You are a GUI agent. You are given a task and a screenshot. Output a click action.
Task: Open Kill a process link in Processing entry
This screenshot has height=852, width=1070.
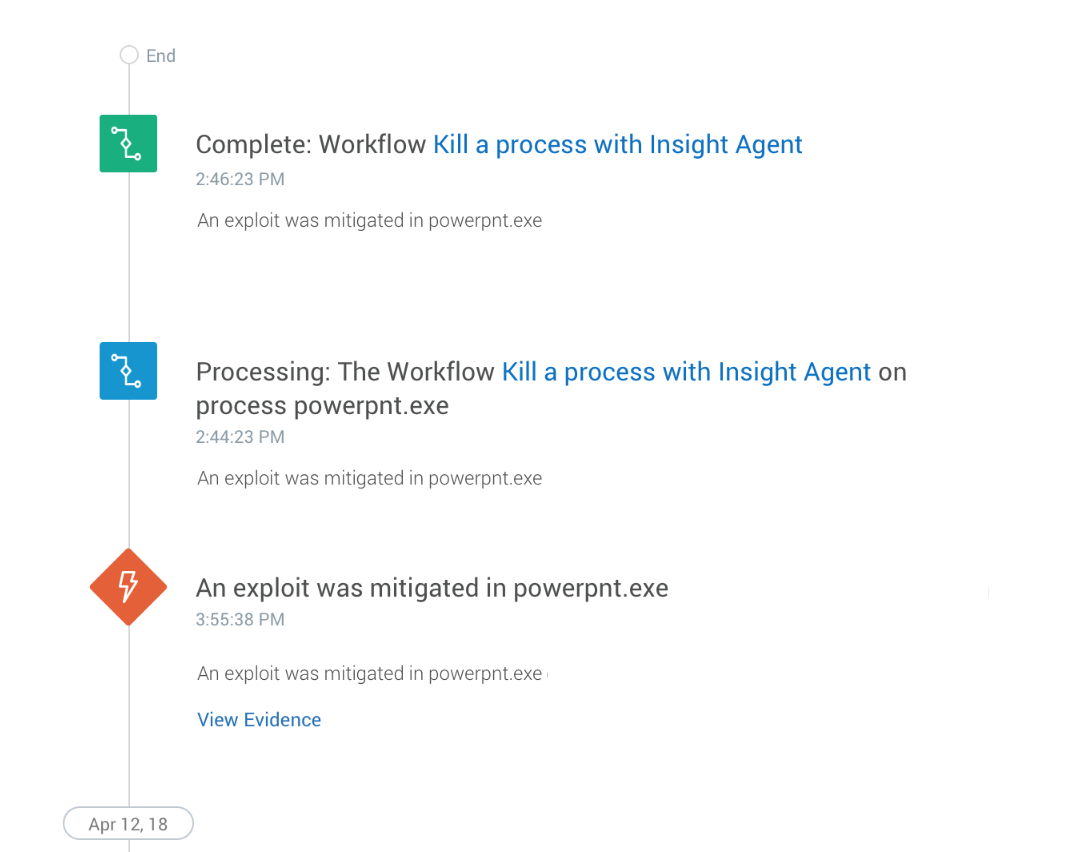pos(686,372)
